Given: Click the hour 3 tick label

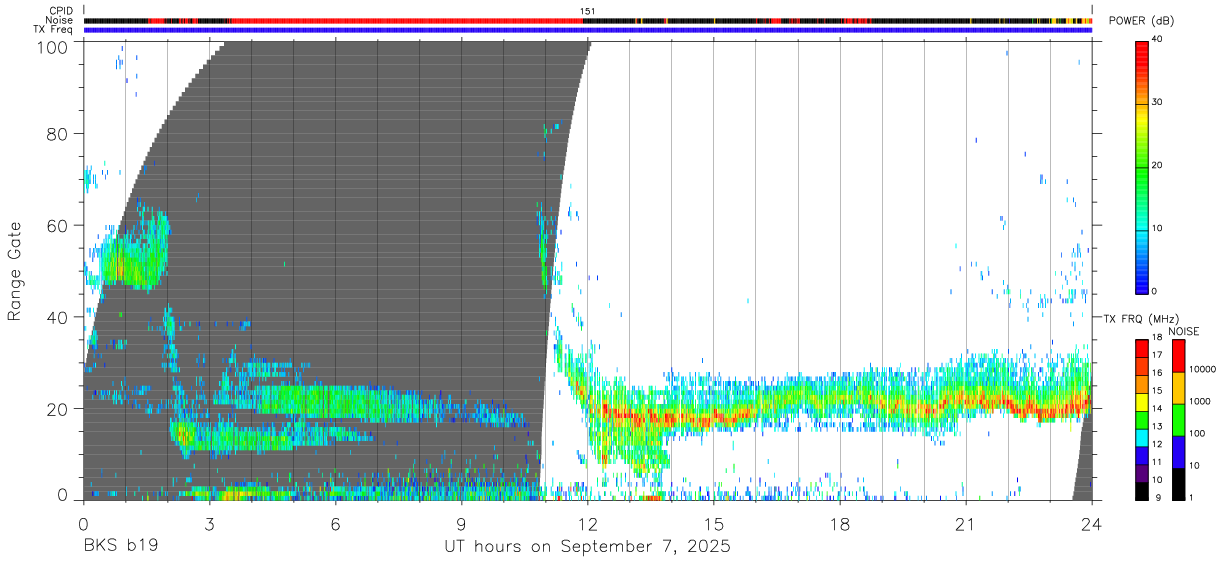Looking at the screenshot, I should pos(209,523).
